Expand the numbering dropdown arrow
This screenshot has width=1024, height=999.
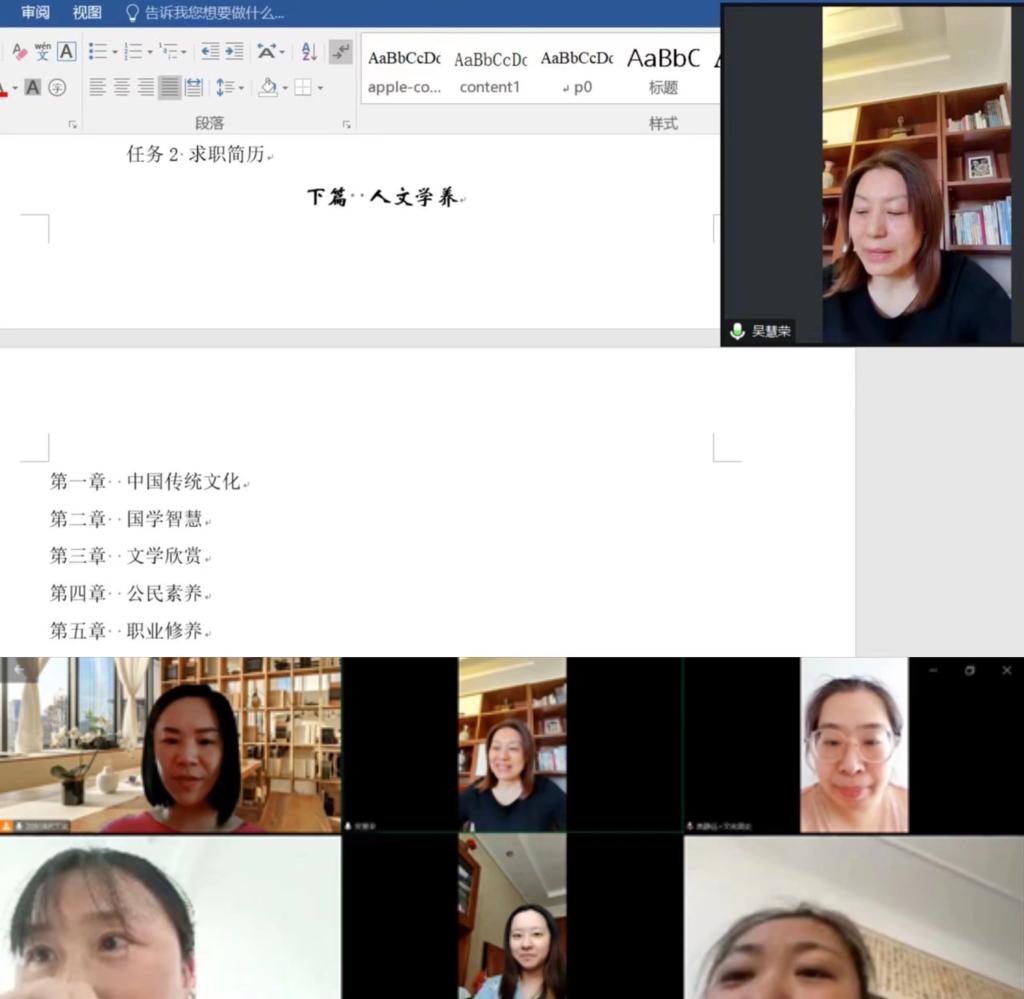pos(150,52)
